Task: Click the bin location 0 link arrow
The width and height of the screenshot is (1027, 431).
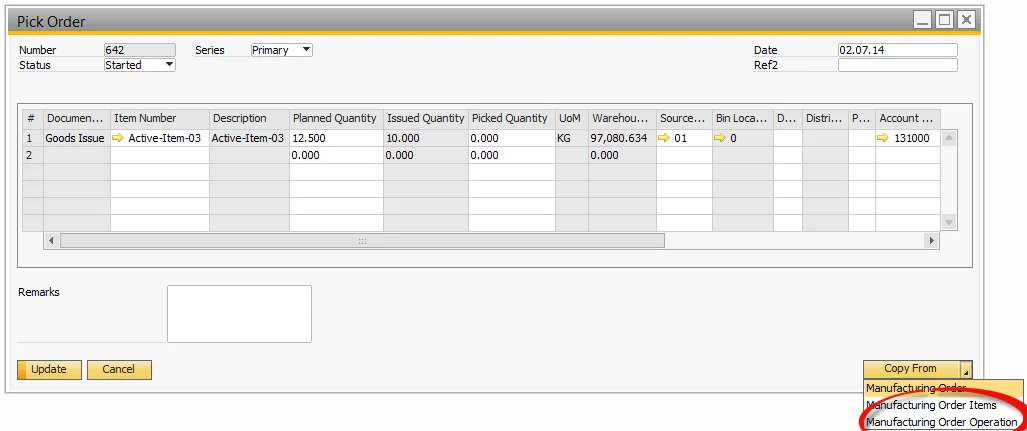Action: (x=720, y=138)
